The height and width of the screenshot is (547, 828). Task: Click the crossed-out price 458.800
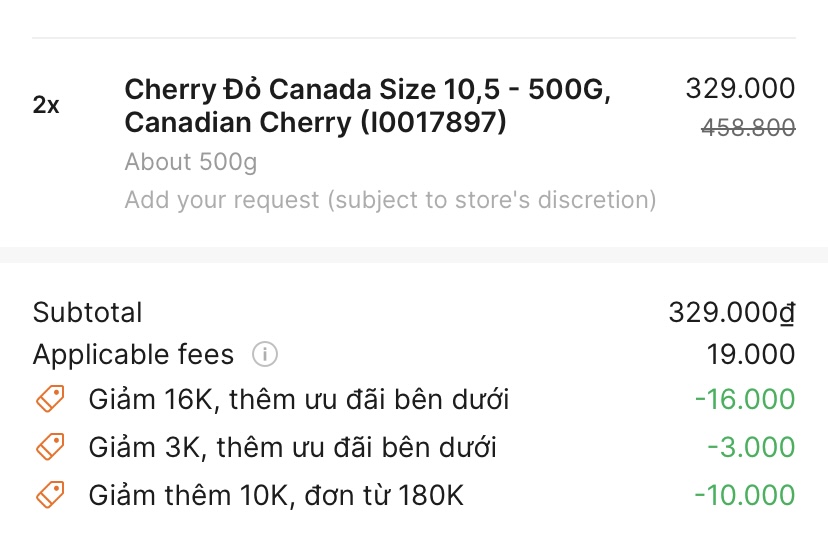[x=749, y=128]
